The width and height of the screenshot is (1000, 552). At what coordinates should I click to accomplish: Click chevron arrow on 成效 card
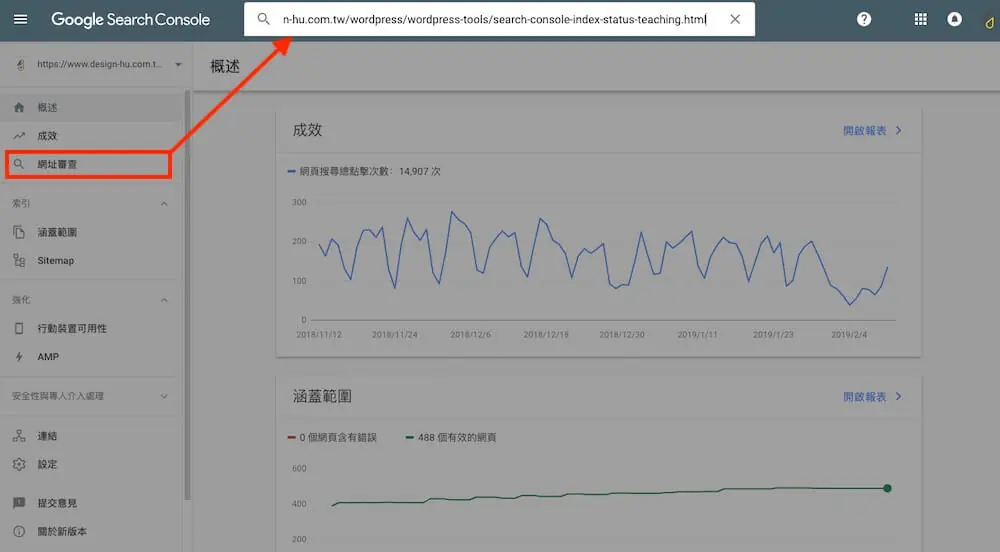point(899,131)
